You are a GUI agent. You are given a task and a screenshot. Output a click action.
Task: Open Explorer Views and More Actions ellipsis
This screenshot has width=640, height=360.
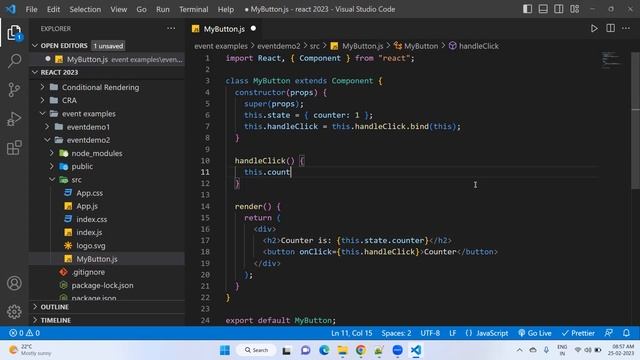point(171,29)
